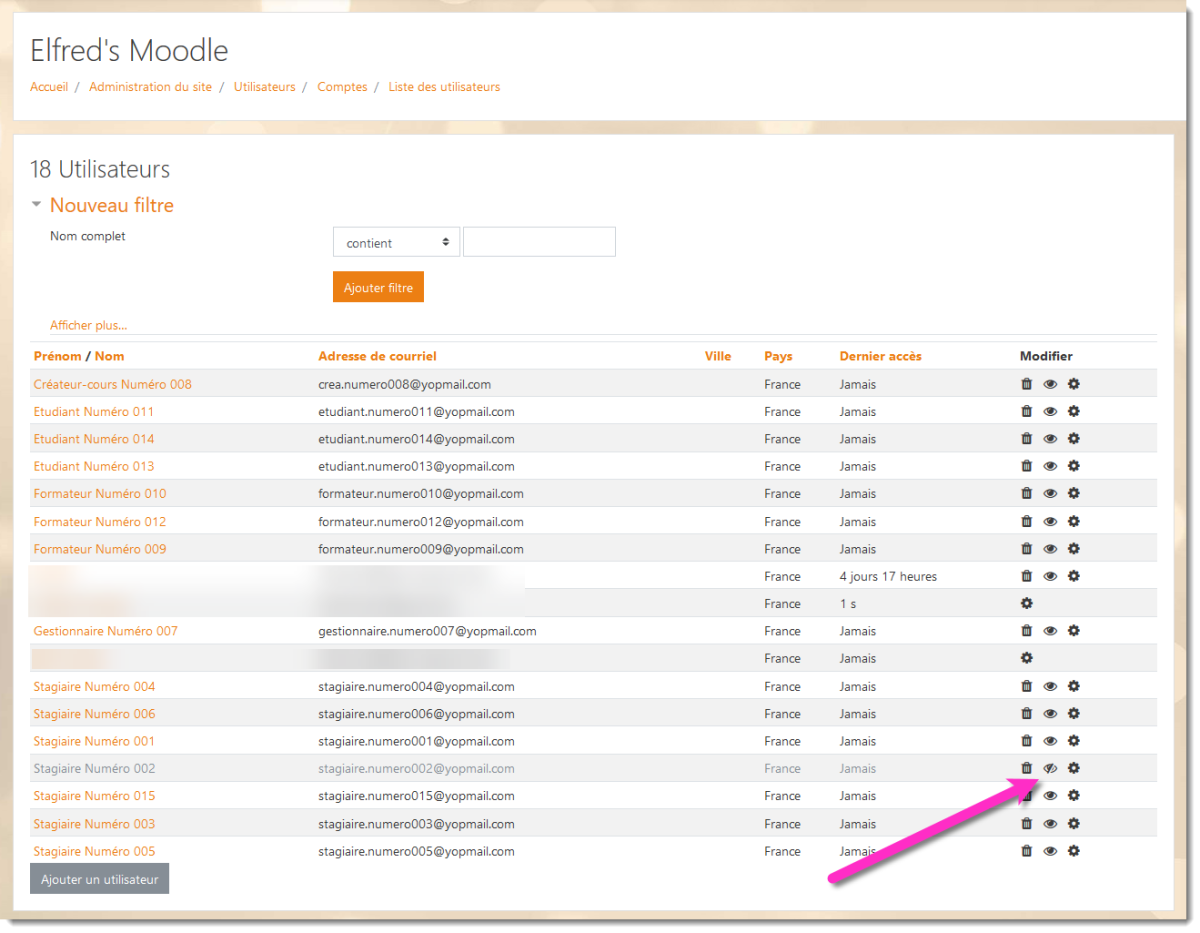Open profile of Stagiaire Numéro 001
Viewport: 1200px width, 933px height.
tap(94, 741)
